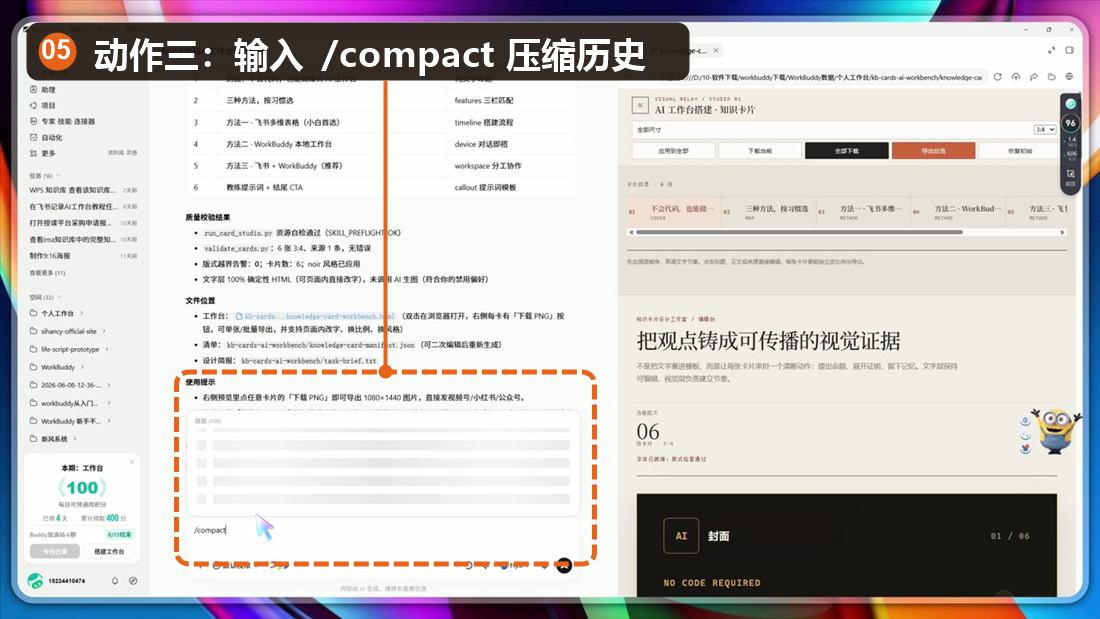Open the 3:4 size dropdown

click(1045, 130)
